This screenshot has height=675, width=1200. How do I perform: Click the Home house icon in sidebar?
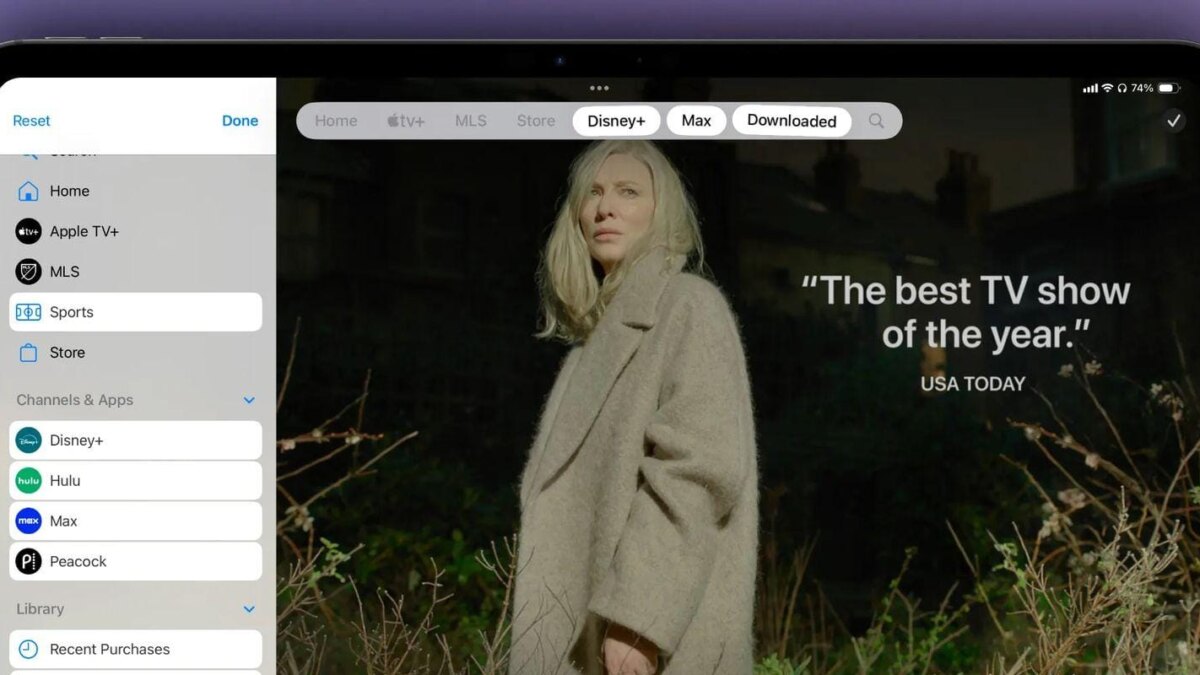[28, 191]
